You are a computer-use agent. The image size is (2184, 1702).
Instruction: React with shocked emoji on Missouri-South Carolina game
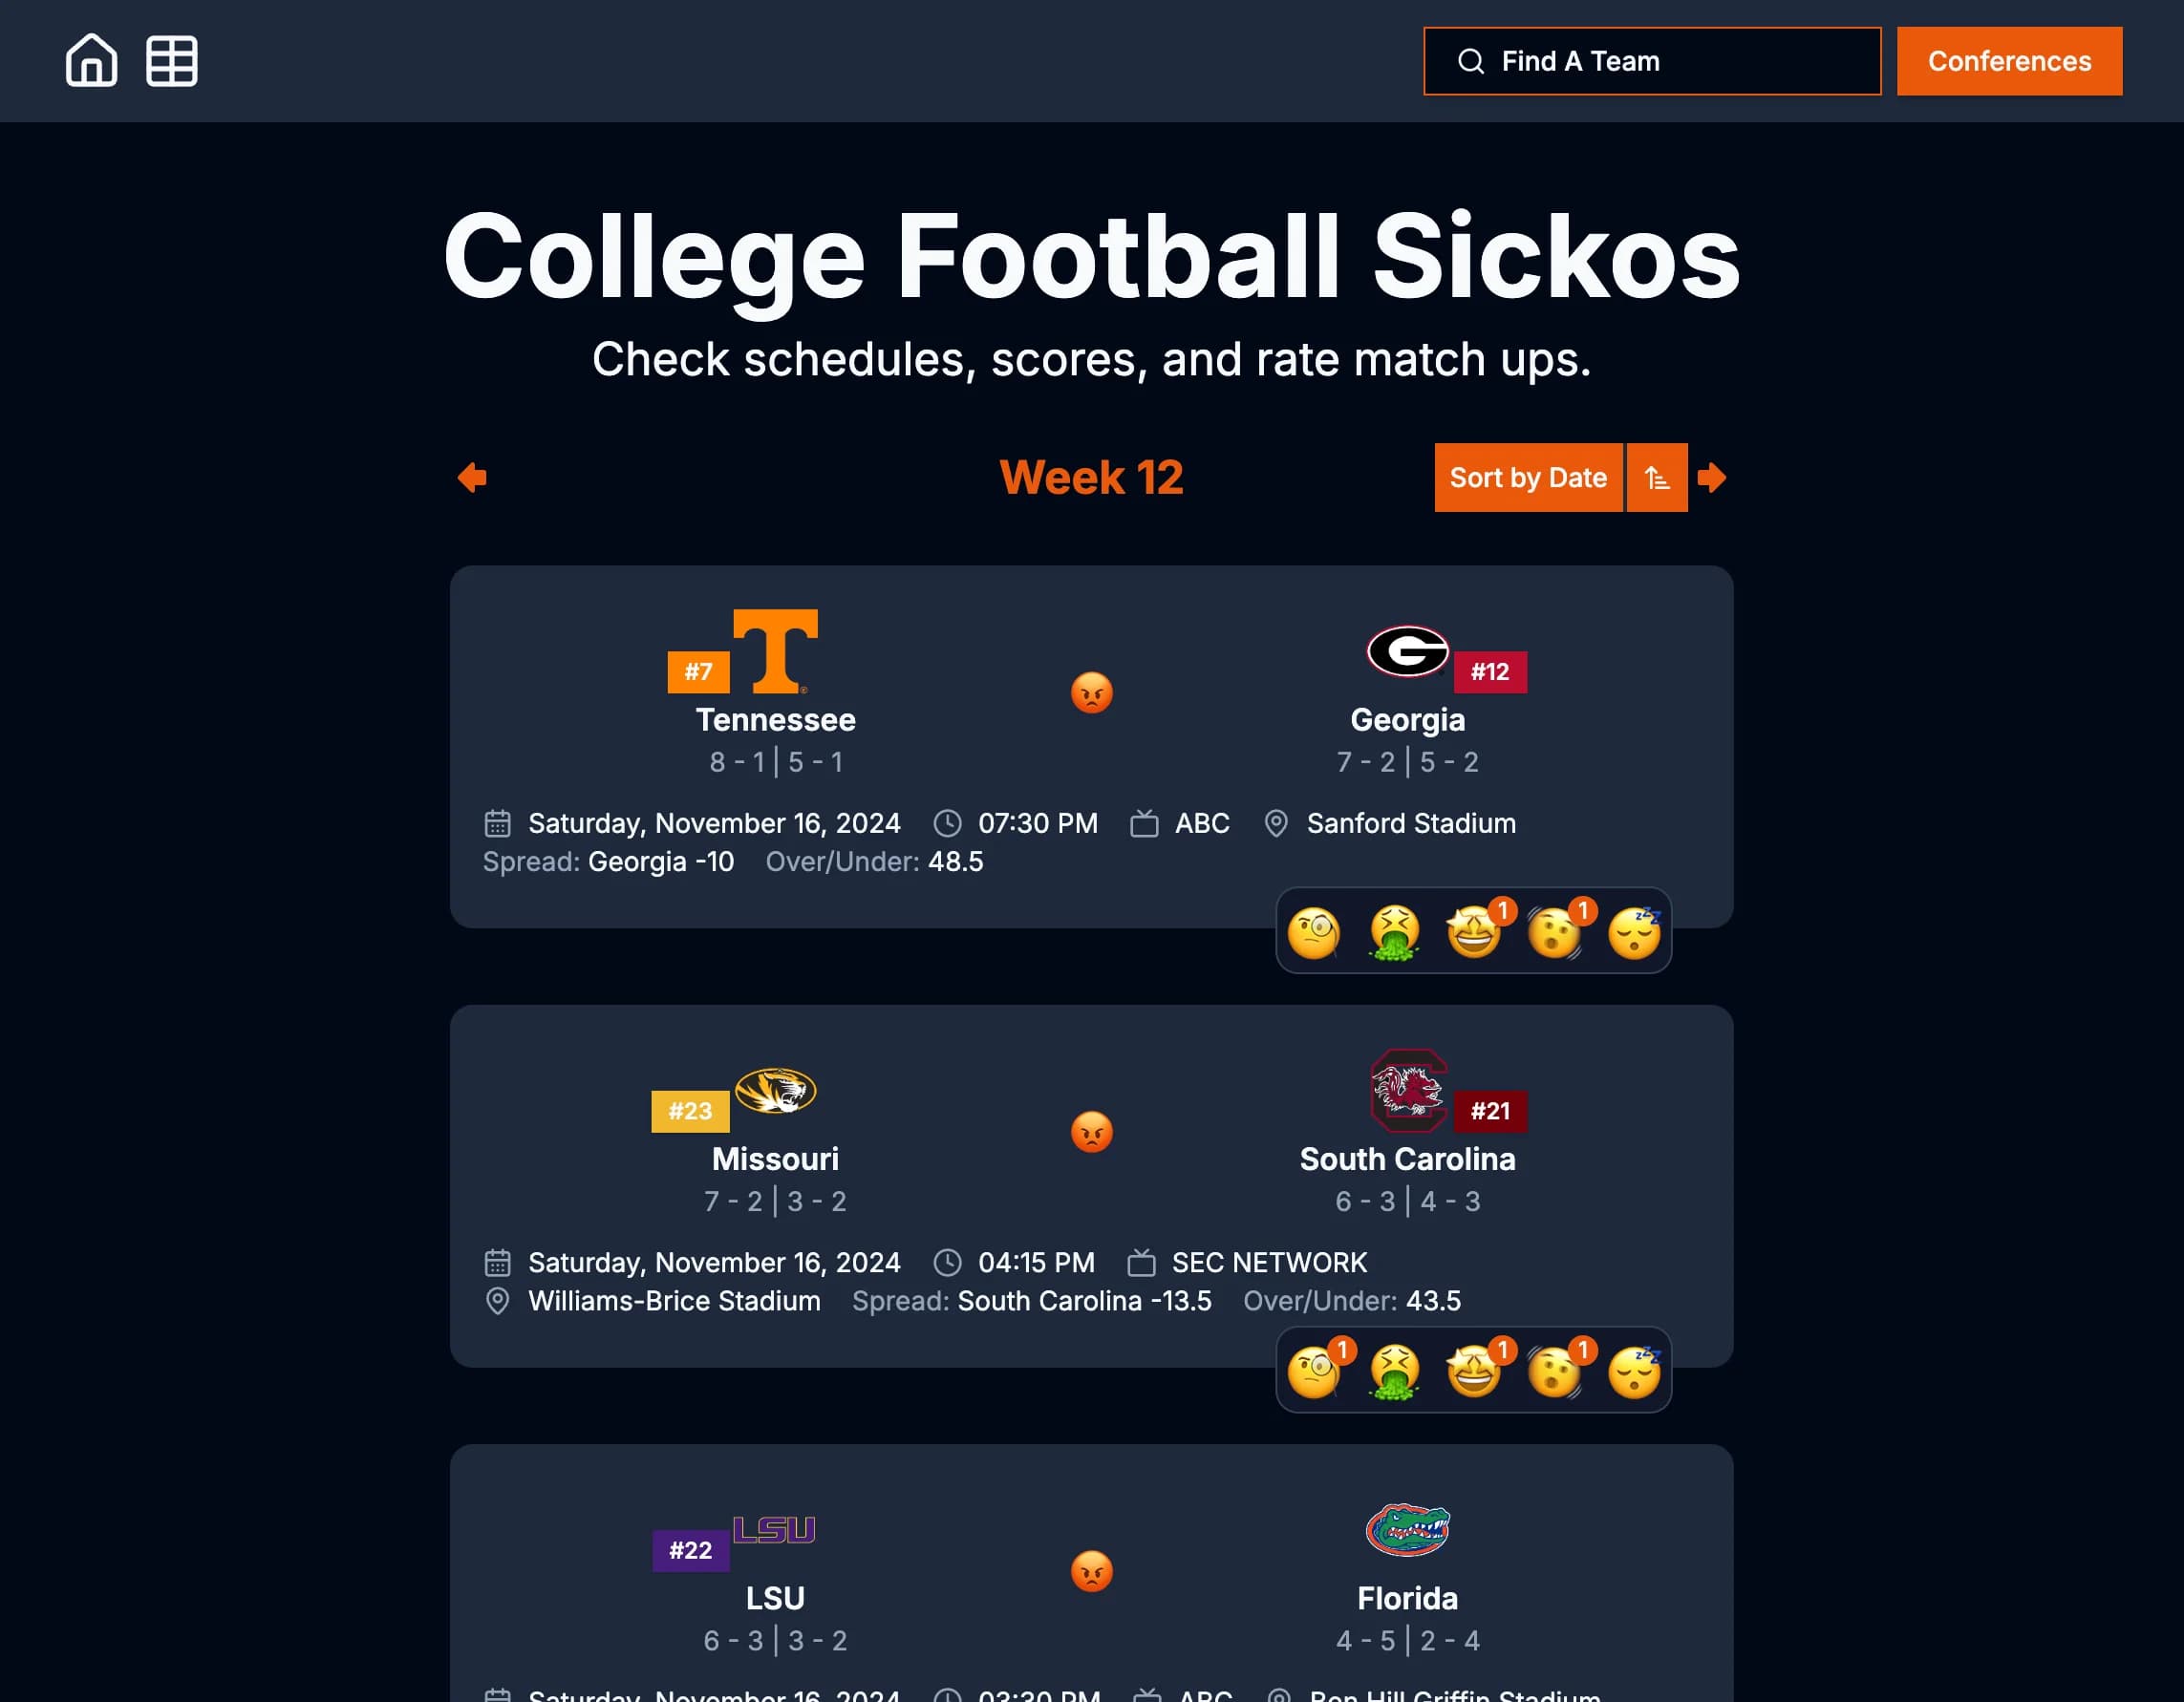(1554, 1371)
